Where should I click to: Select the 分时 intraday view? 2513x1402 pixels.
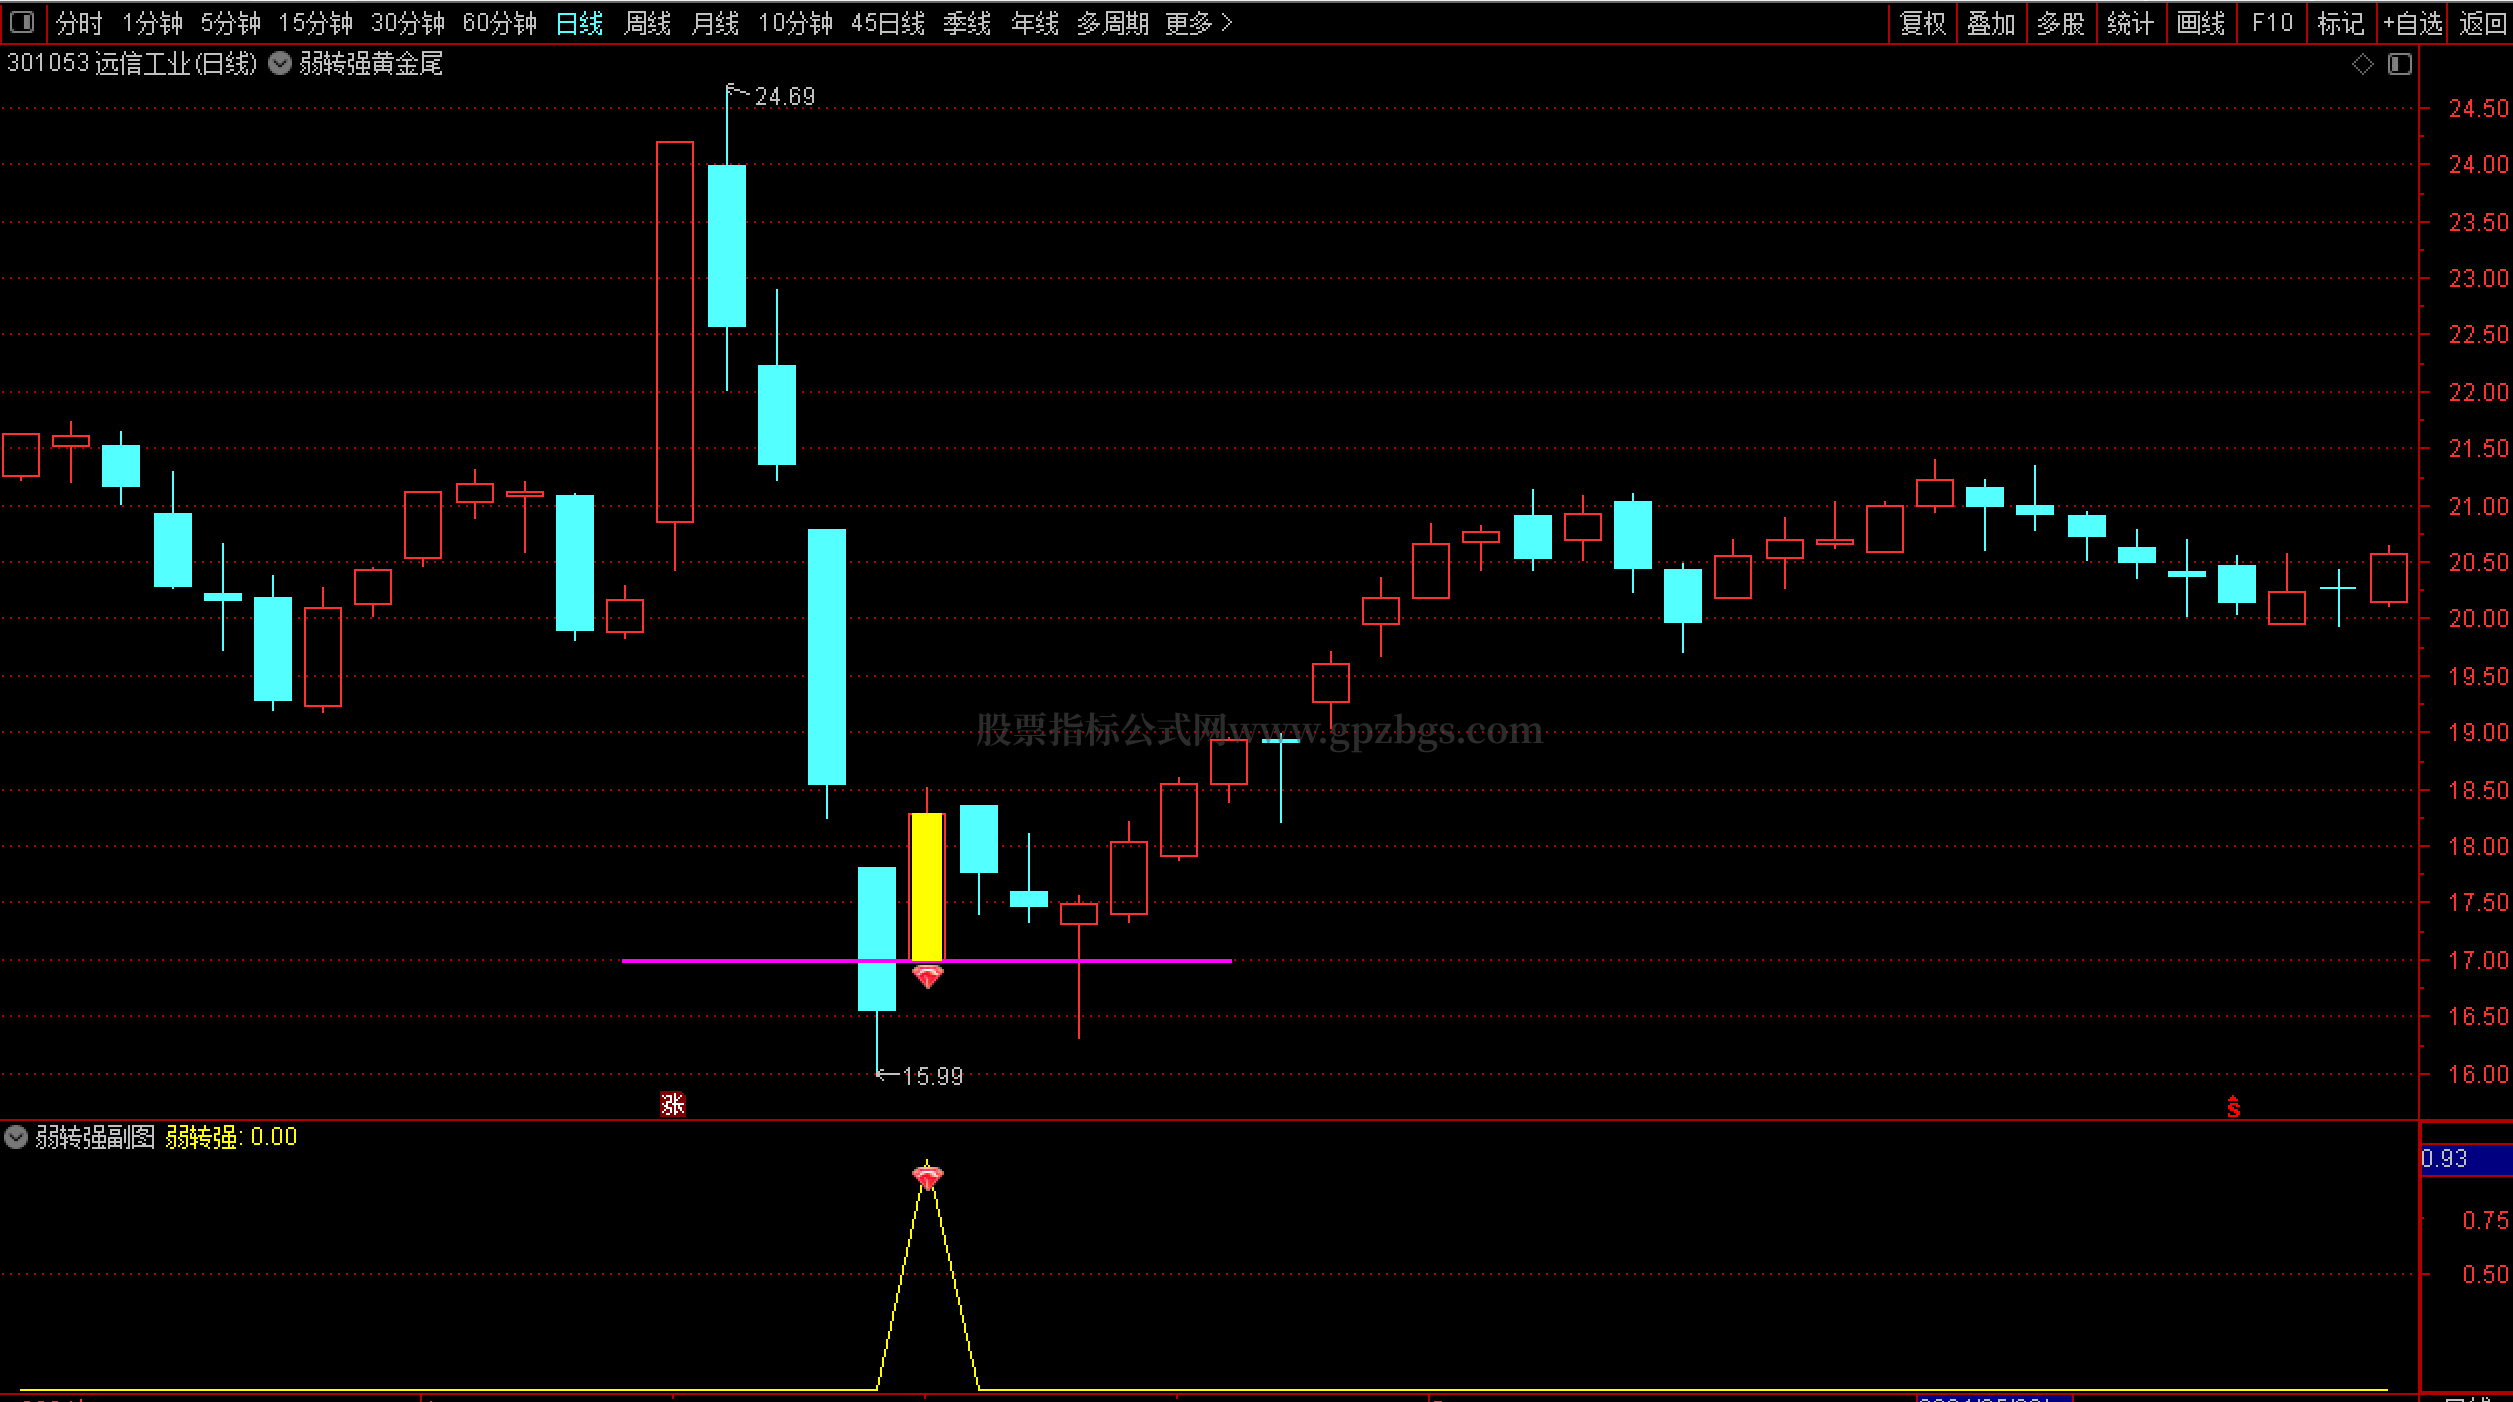click(x=79, y=23)
